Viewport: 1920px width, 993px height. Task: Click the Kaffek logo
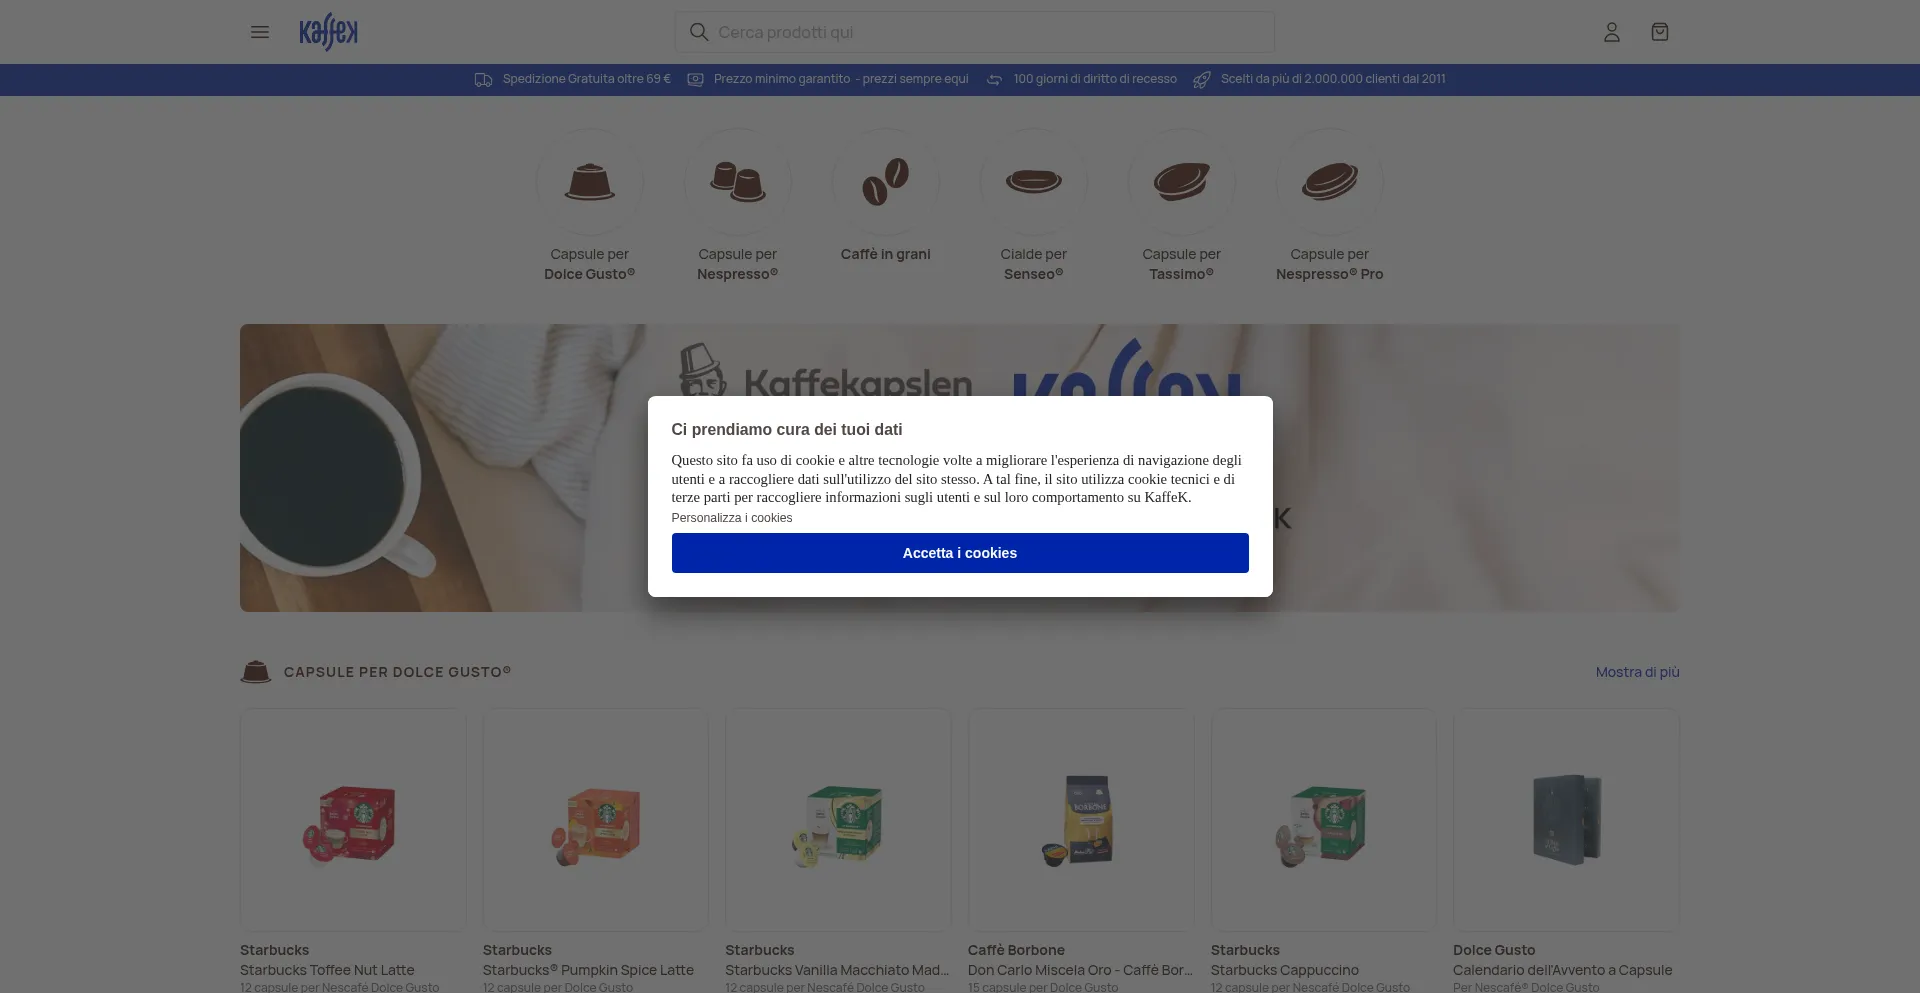click(x=328, y=32)
